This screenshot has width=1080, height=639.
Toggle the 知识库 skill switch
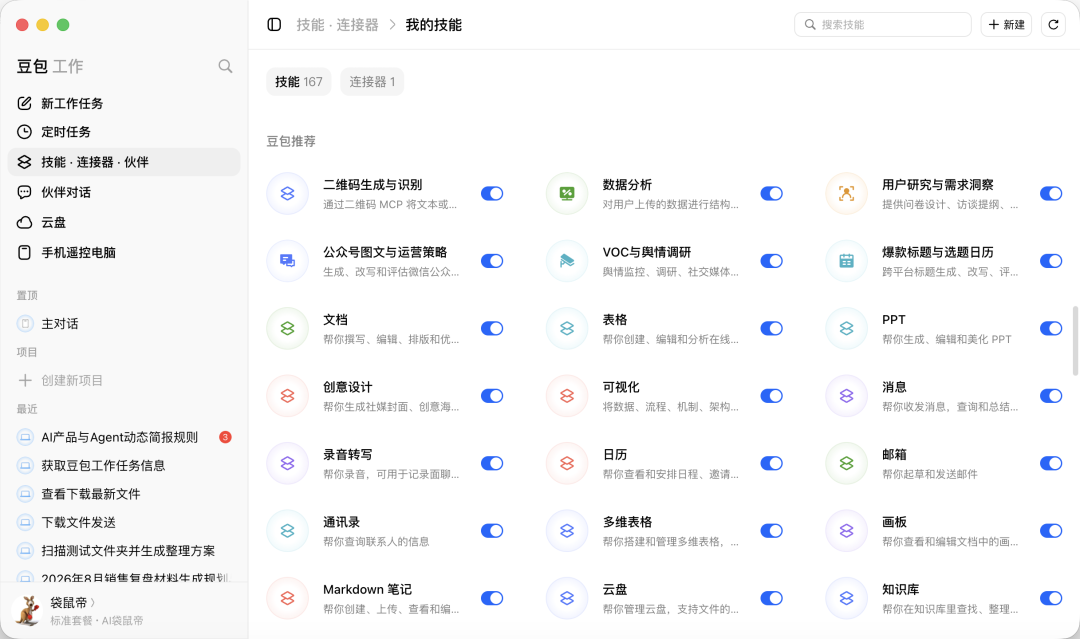click(x=1051, y=598)
